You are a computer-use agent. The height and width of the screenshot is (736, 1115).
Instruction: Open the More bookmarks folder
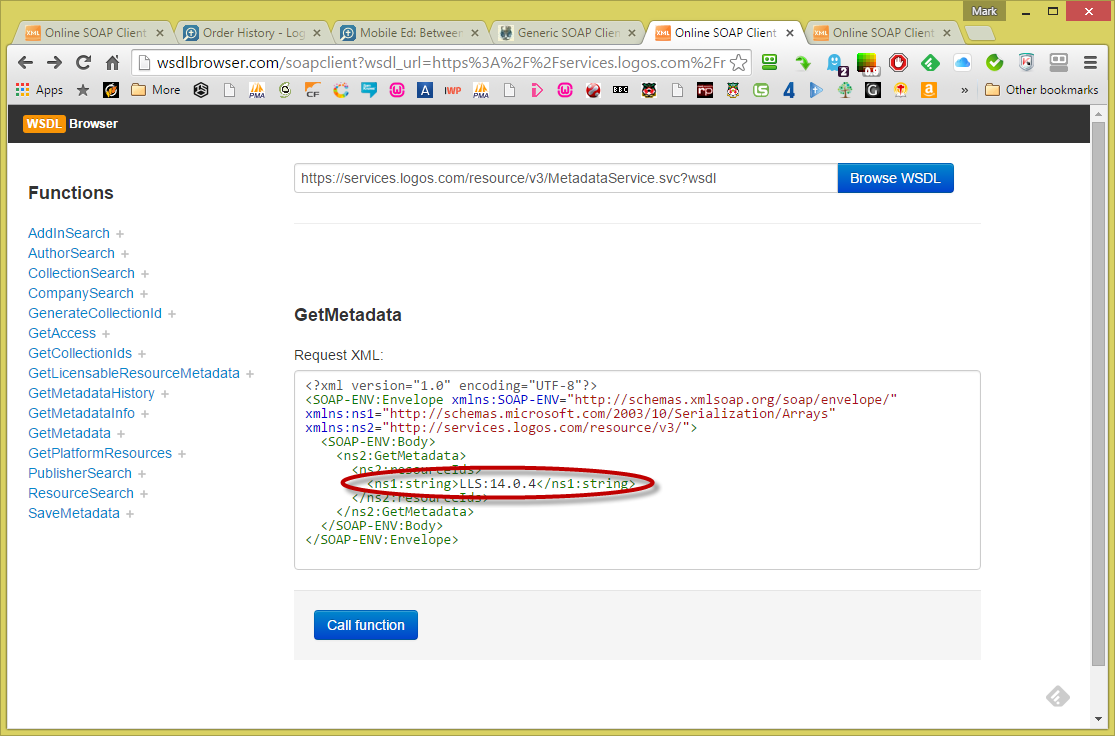click(x=156, y=90)
